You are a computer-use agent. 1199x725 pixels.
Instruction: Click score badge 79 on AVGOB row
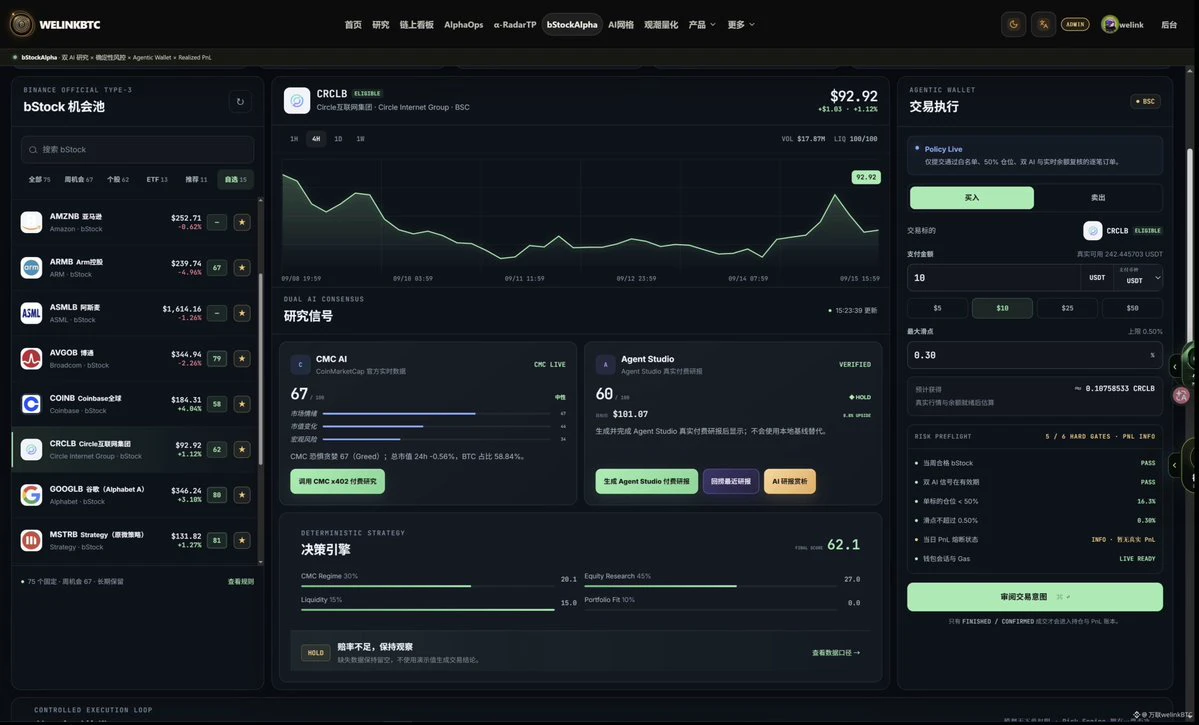pyautogui.click(x=217, y=359)
